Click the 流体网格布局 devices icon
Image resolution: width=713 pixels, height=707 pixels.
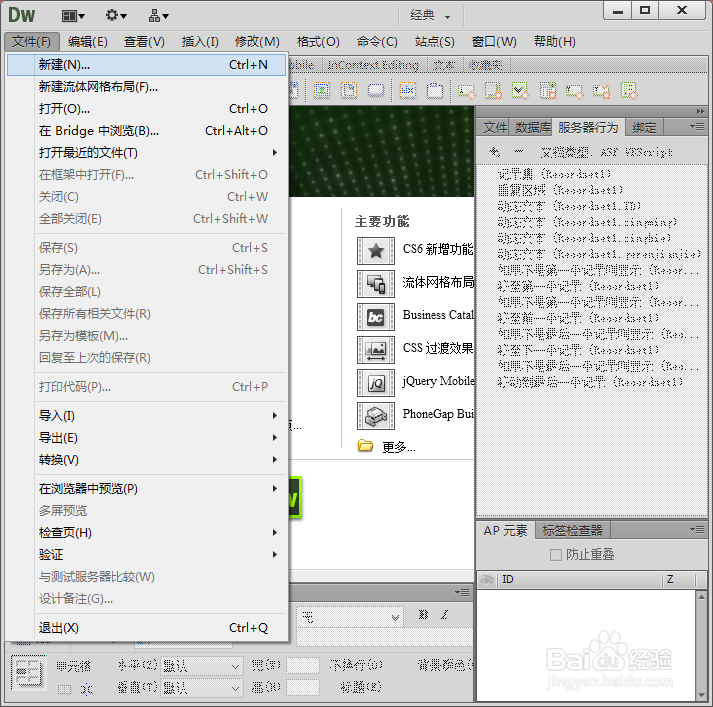(x=376, y=284)
